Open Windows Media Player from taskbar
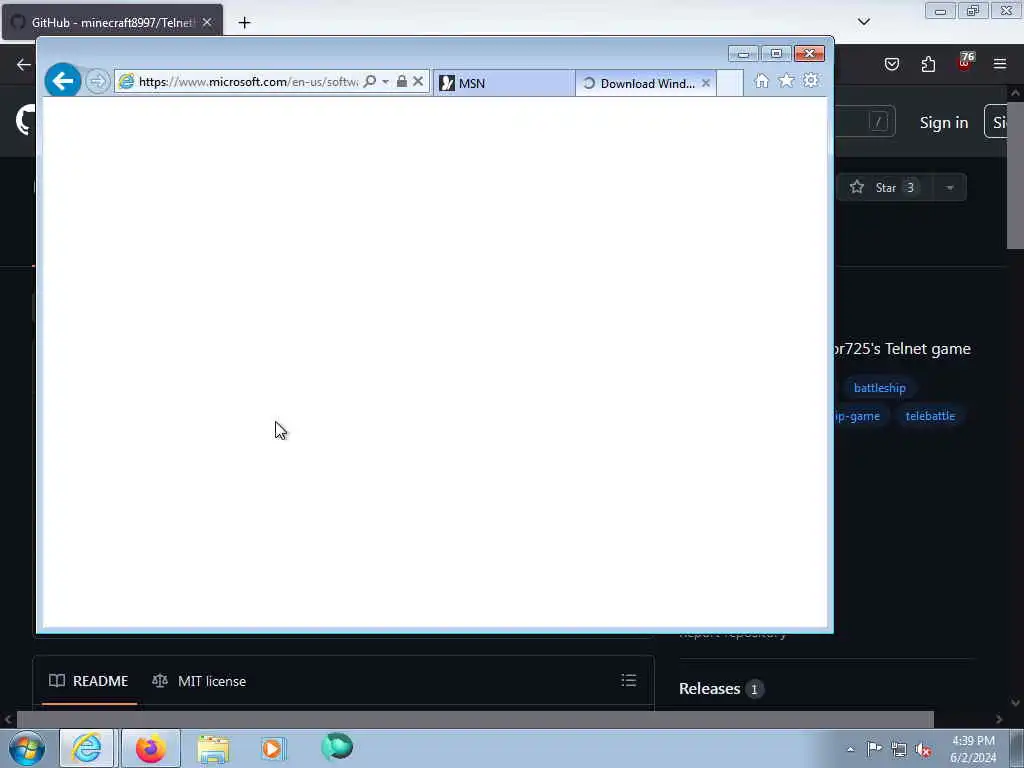The height and width of the screenshot is (768, 1024). 274,748
